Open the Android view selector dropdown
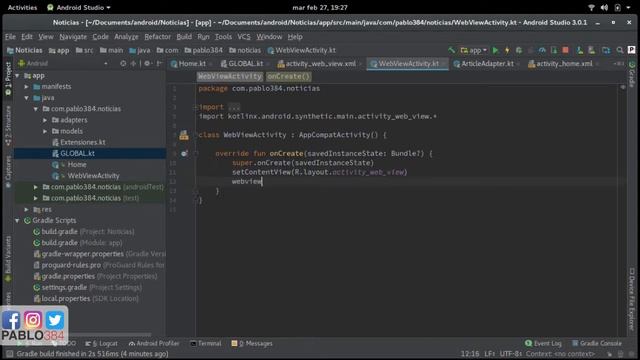Screen dimensions: 640x360 (x=63, y=64)
